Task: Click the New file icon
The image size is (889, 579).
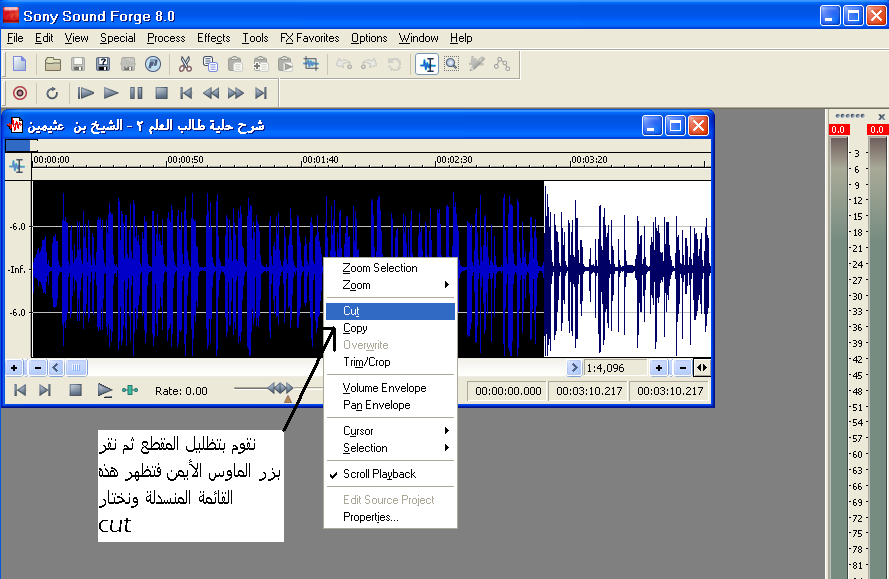Action: [20, 64]
